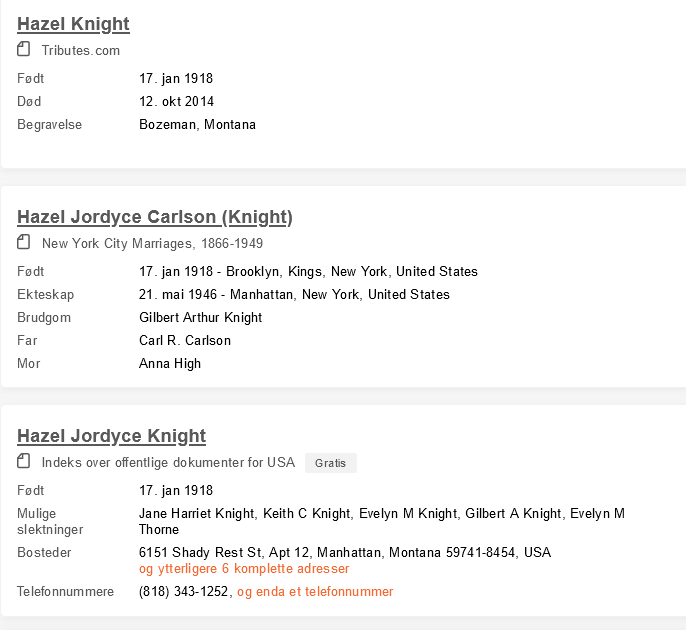Open the Hazel Jordyce Knight record

click(x=111, y=436)
